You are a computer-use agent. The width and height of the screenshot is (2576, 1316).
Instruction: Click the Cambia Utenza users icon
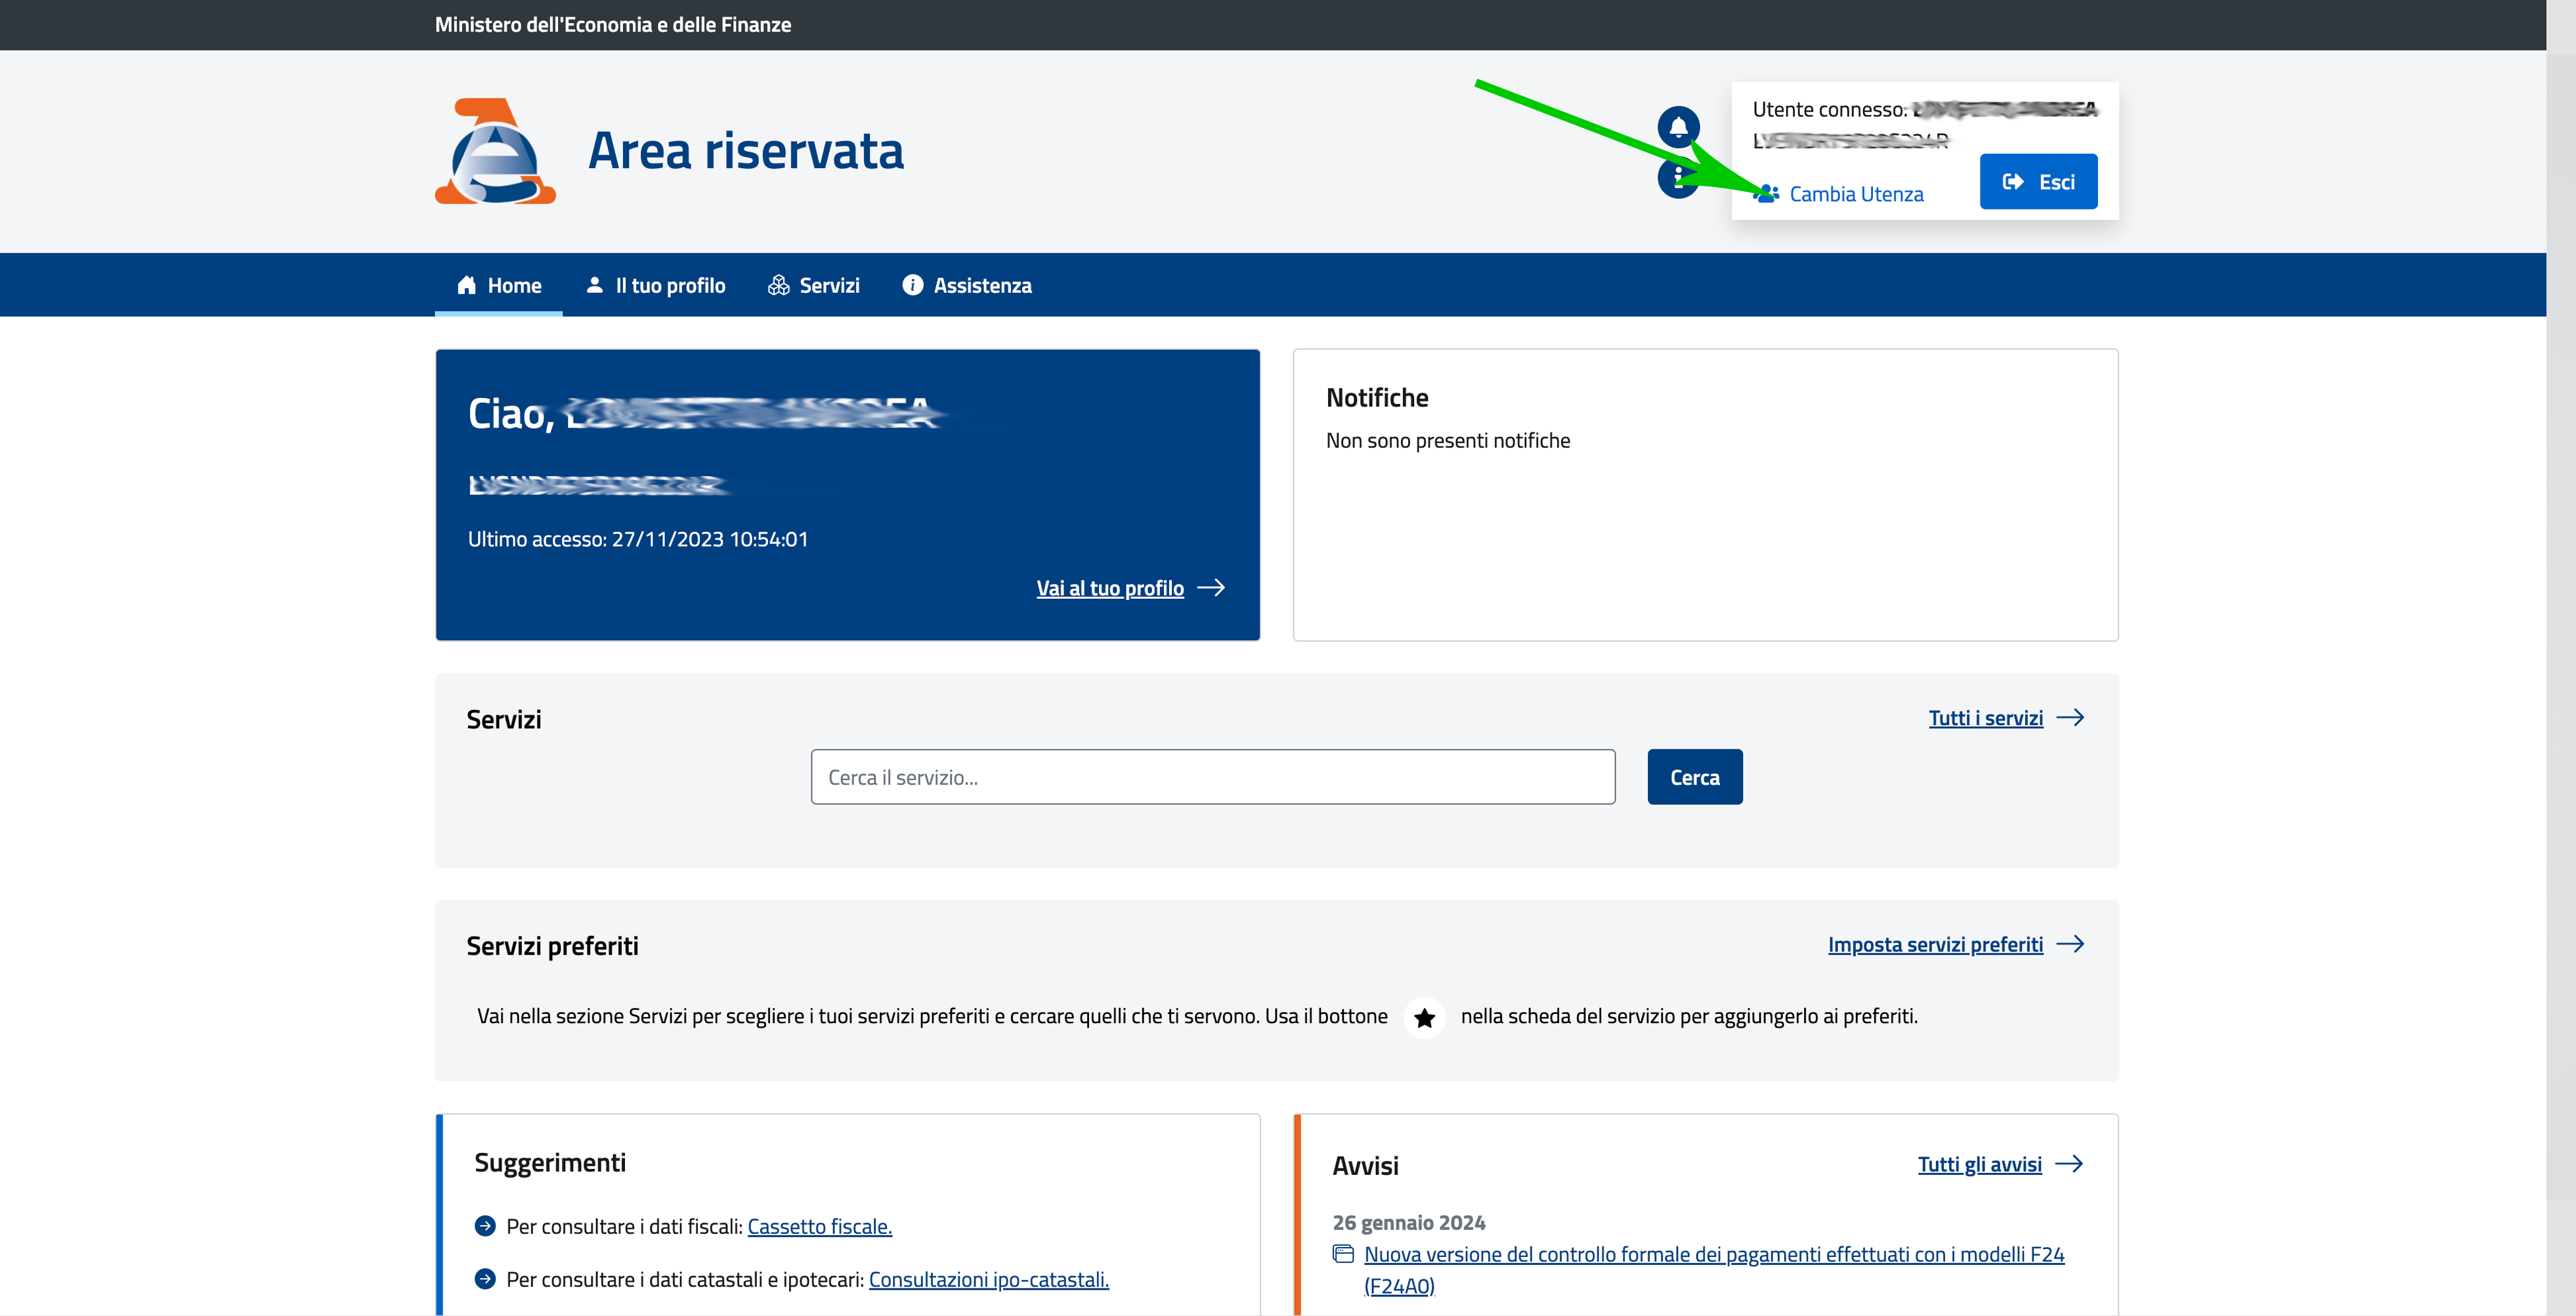1767,194
